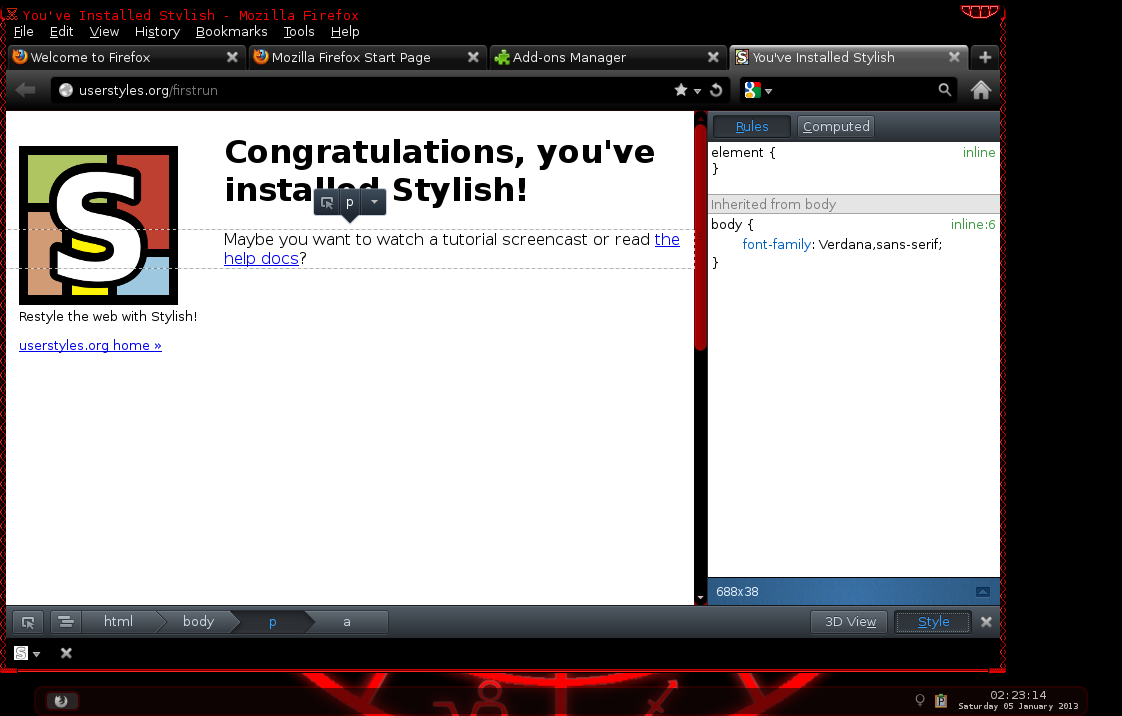Toggle the 3D View mode
Image resolution: width=1122 pixels, height=716 pixels.
click(x=848, y=621)
